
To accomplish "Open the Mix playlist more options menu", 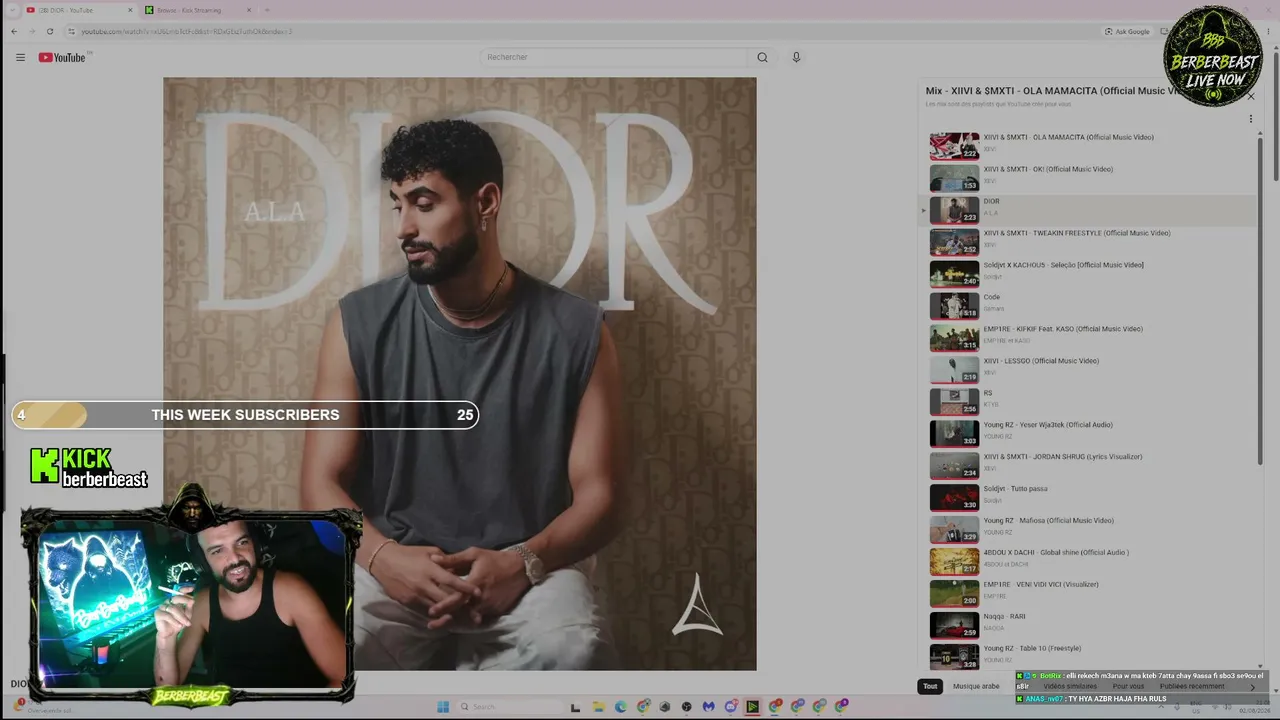I will click(x=1250, y=119).
